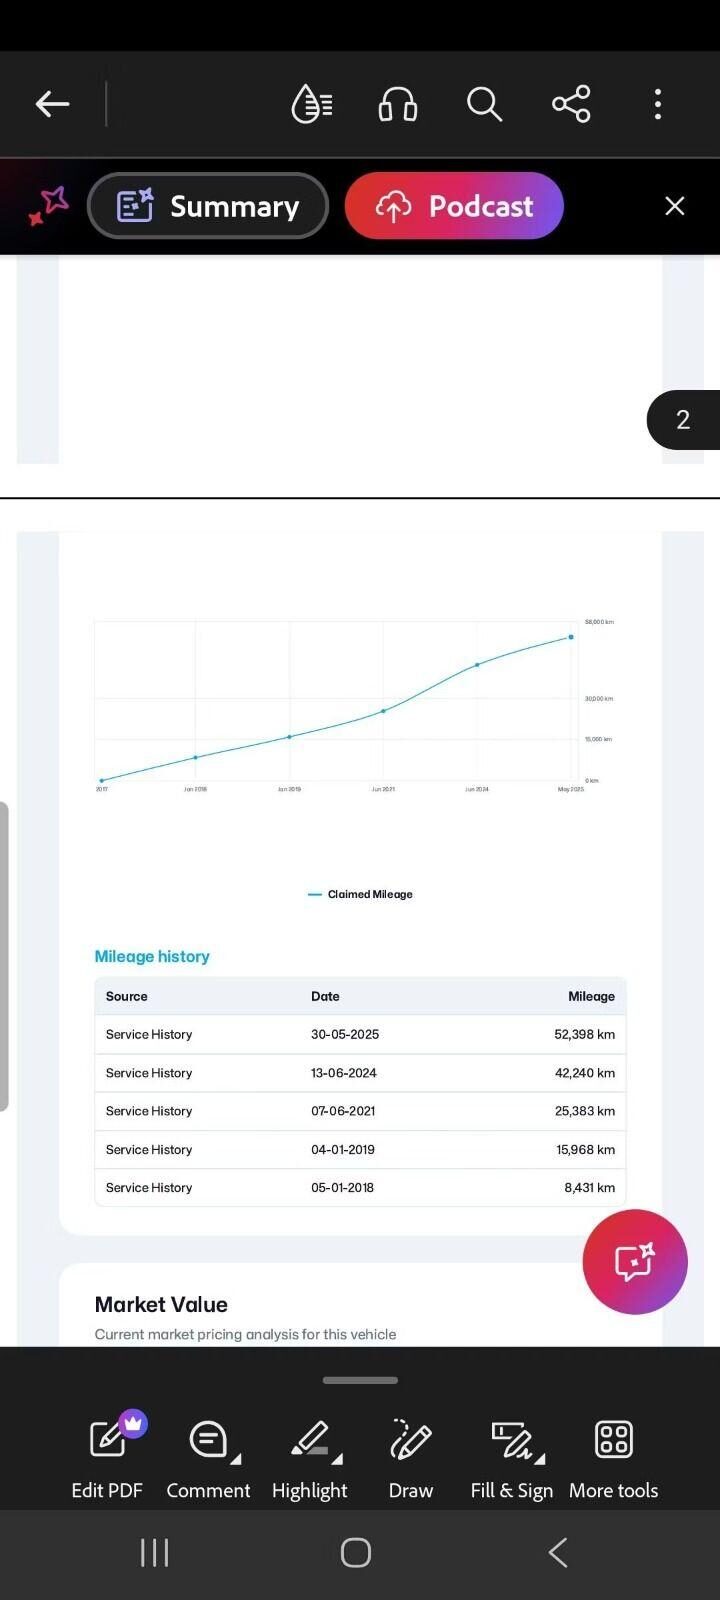
Task: Open document search
Action: [x=484, y=104]
